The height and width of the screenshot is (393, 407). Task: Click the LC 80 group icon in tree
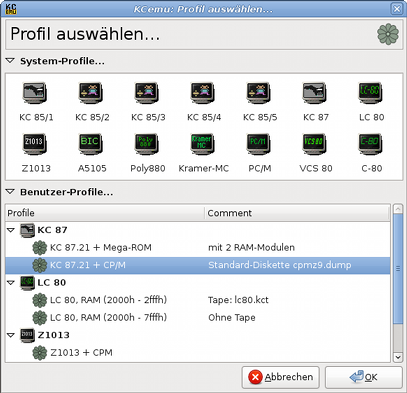coord(27,283)
